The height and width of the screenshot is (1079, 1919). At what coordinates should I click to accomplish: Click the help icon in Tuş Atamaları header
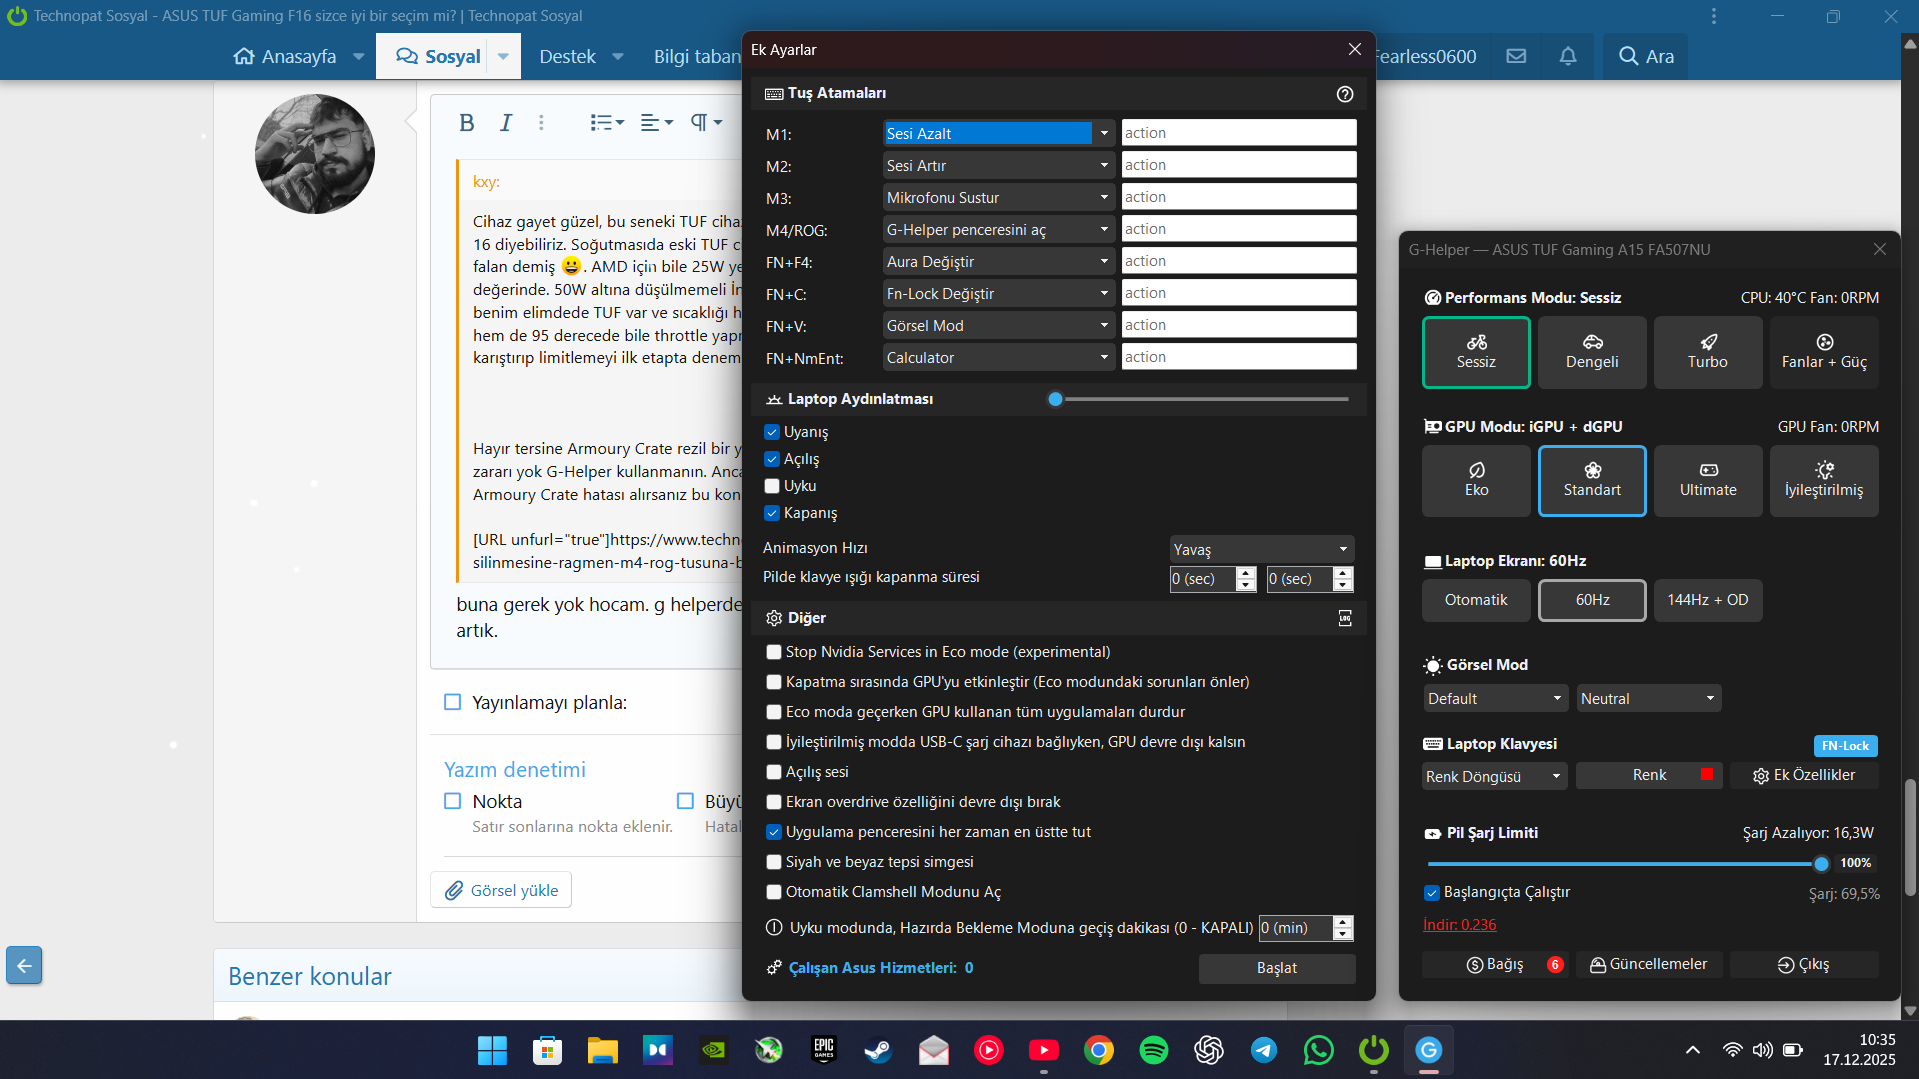[1345, 93]
